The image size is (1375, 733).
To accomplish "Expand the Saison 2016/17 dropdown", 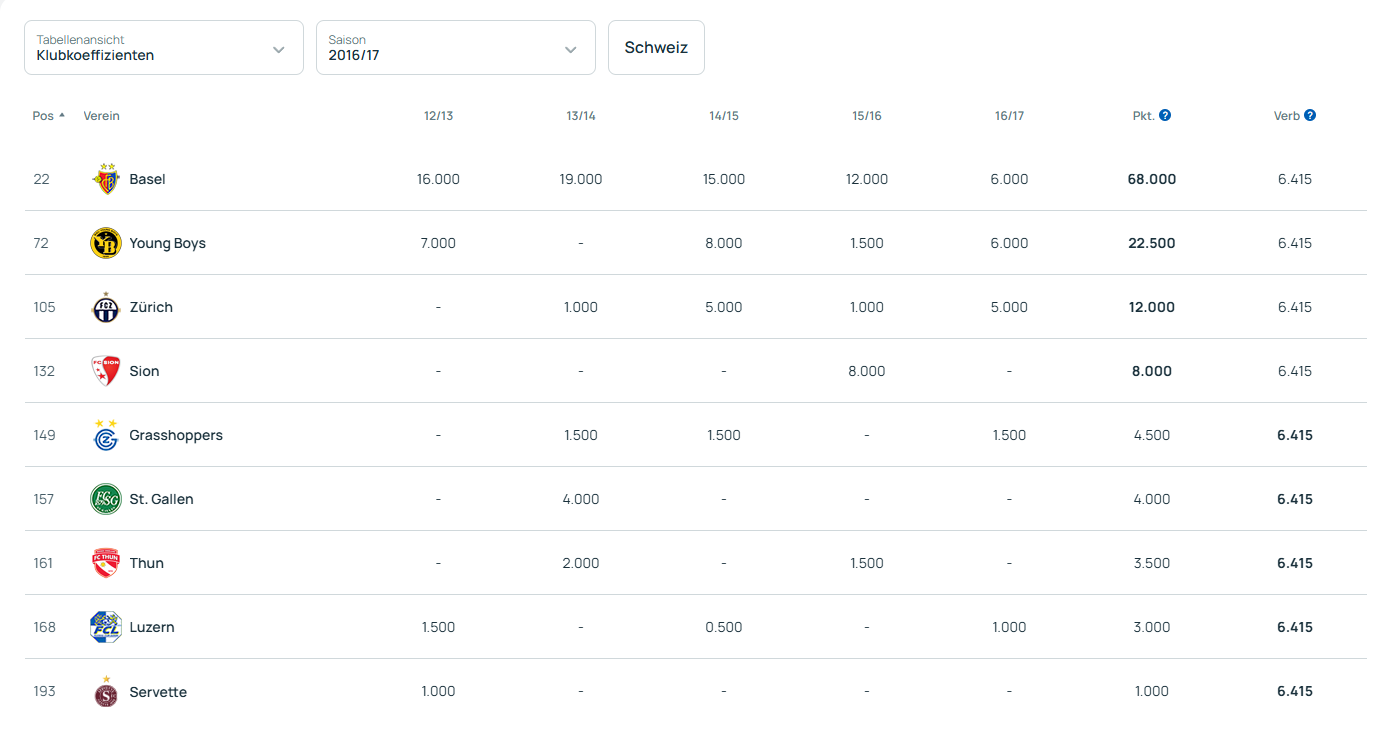I will pos(456,48).
